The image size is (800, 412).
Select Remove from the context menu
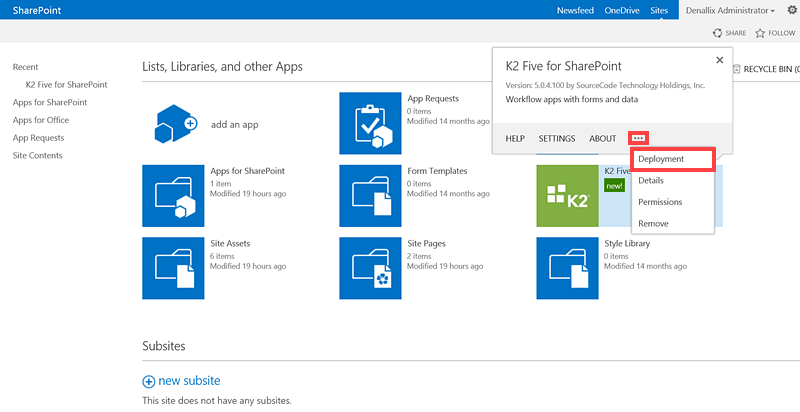tap(653, 224)
